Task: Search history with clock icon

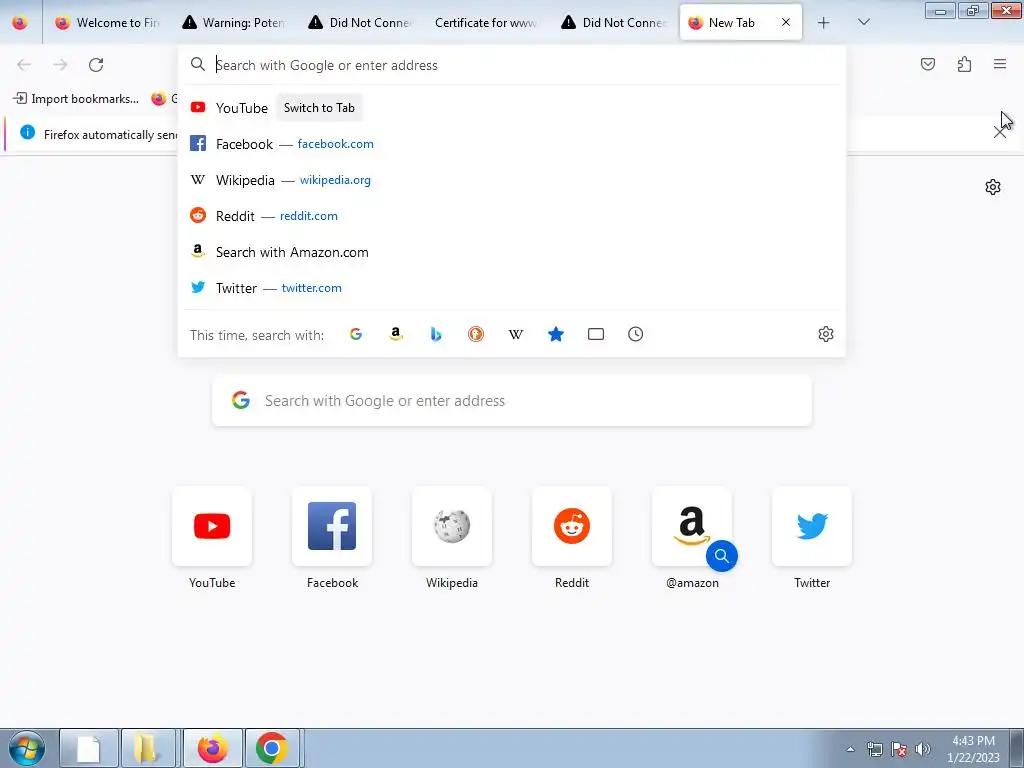Action: pos(635,334)
